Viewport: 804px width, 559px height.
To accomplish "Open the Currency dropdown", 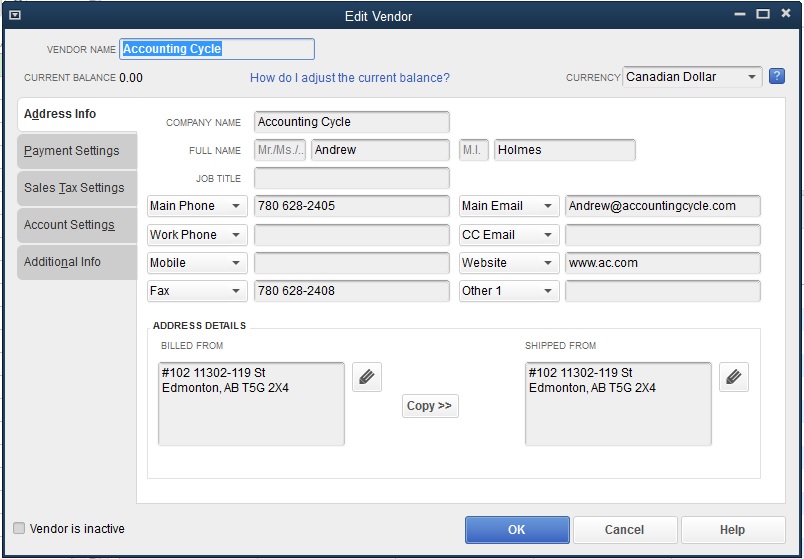I will tap(692, 77).
